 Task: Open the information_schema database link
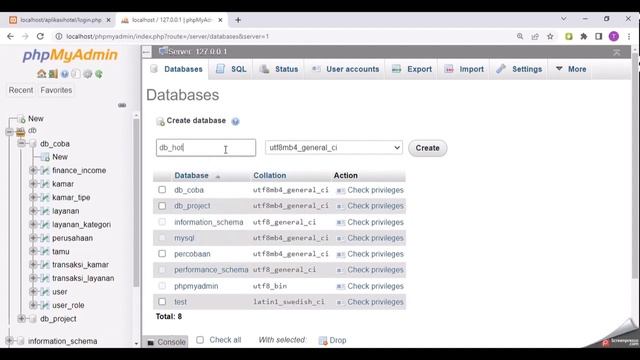point(209,222)
